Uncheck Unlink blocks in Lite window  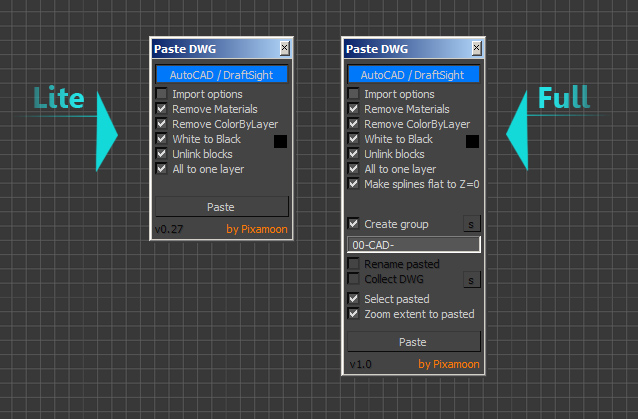pos(162,154)
